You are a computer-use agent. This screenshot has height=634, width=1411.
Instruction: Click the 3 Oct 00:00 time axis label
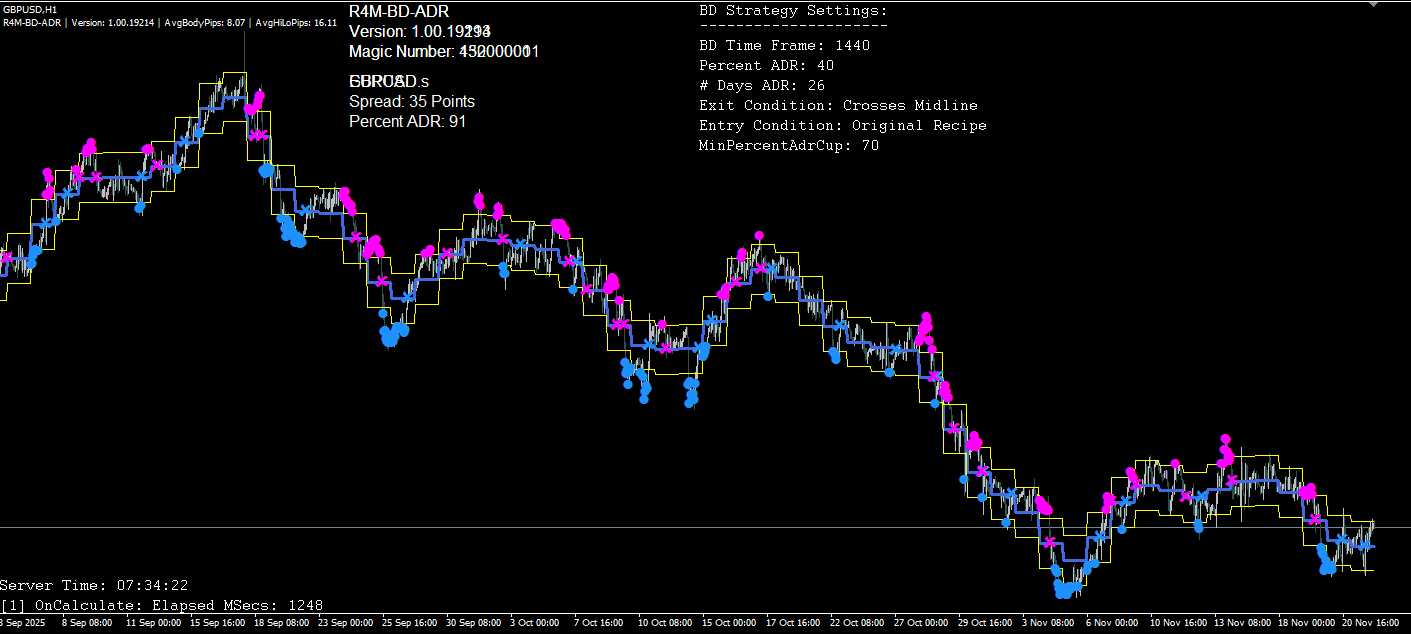[534, 622]
